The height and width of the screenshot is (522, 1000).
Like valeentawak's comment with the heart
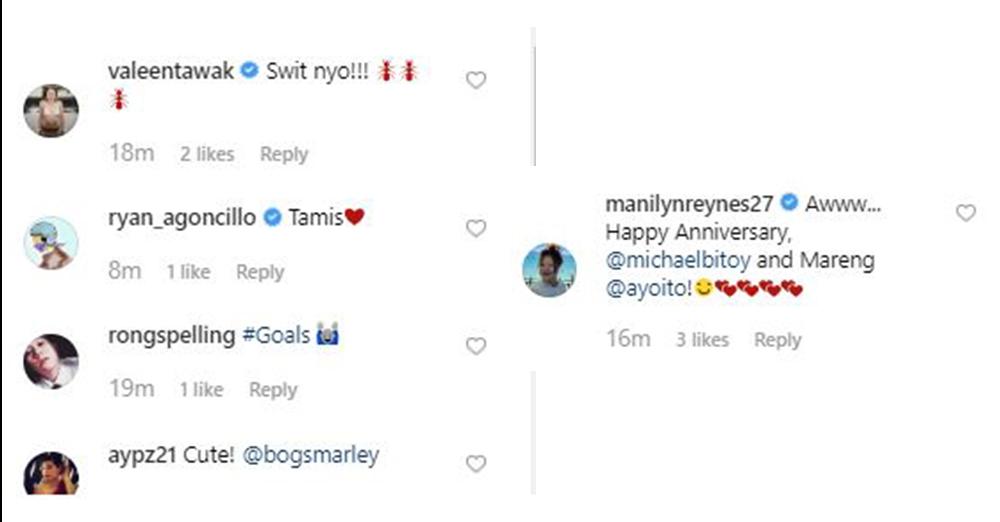[476, 80]
